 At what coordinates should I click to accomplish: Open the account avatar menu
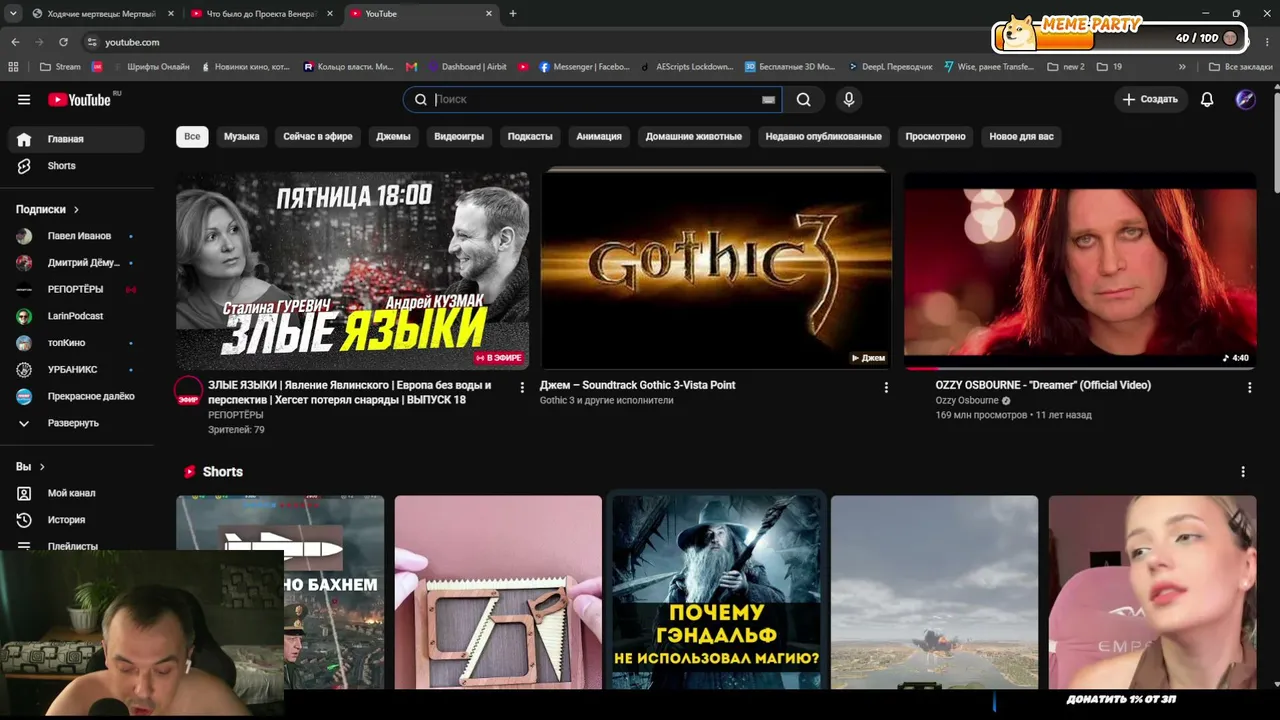pyautogui.click(x=1245, y=99)
